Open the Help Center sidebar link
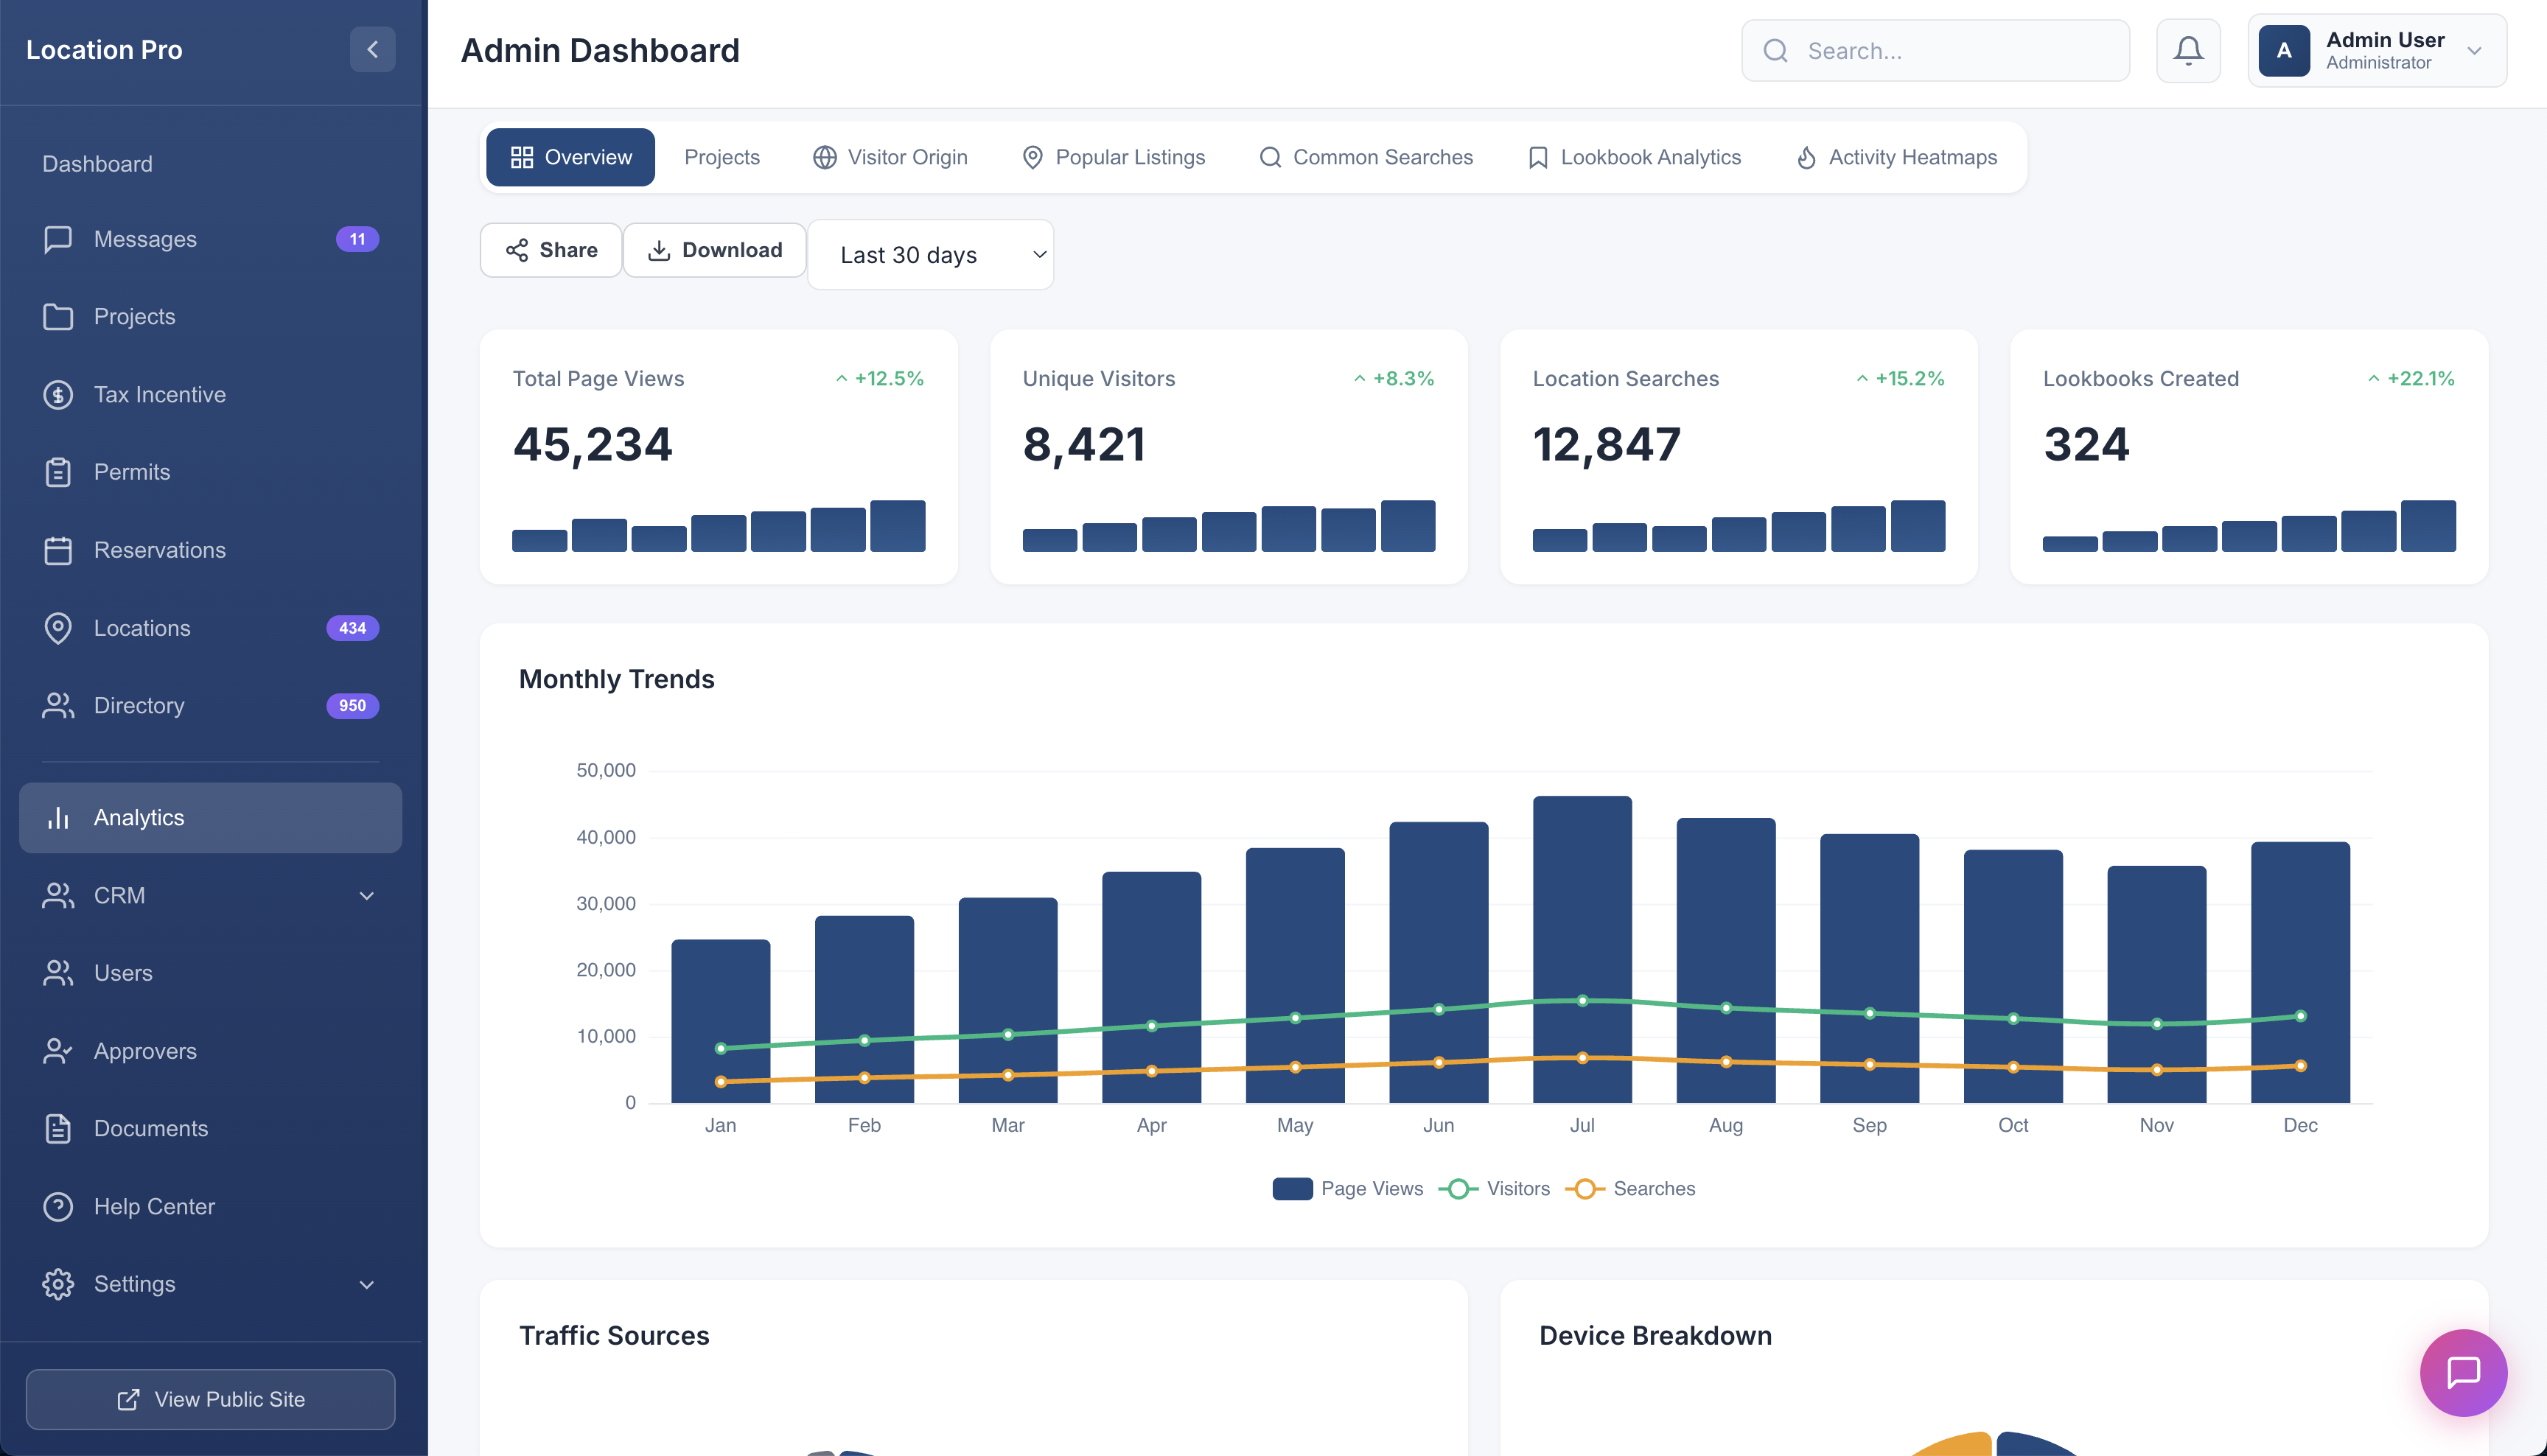 point(210,1206)
